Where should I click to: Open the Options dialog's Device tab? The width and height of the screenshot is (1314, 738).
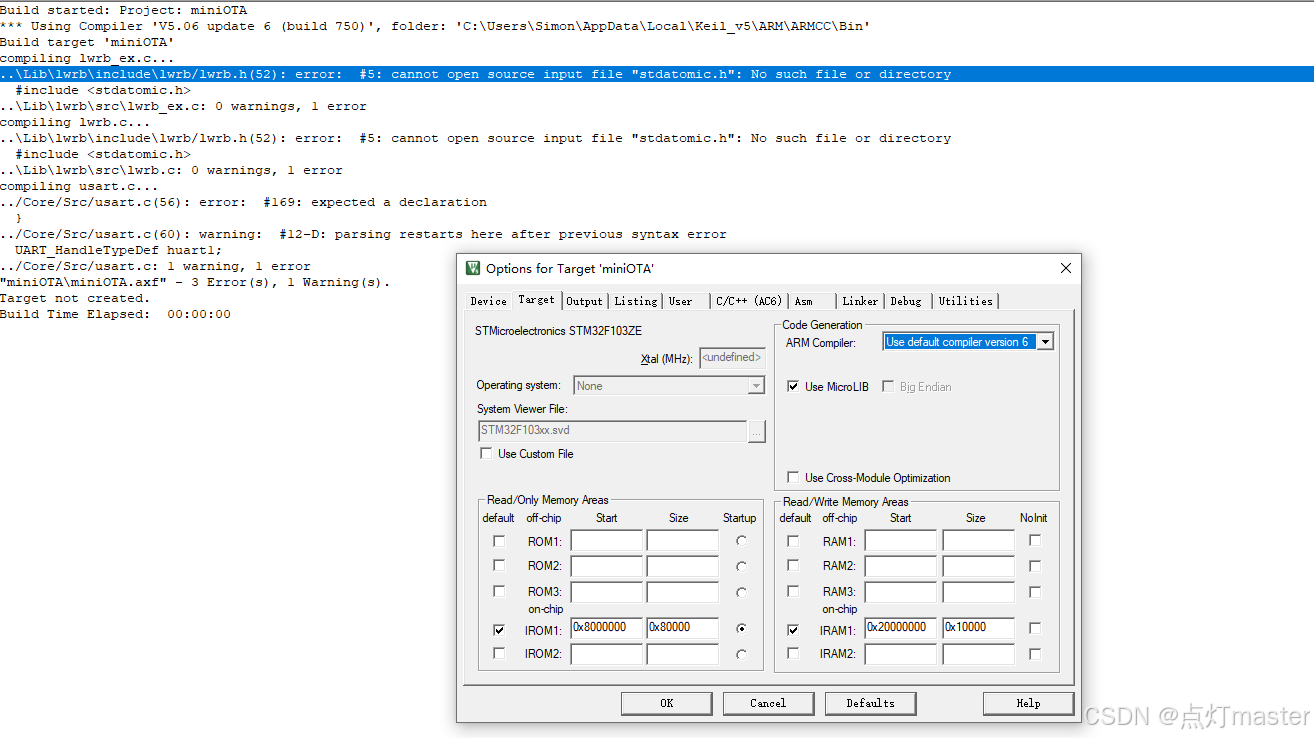pyautogui.click(x=488, y=301)
